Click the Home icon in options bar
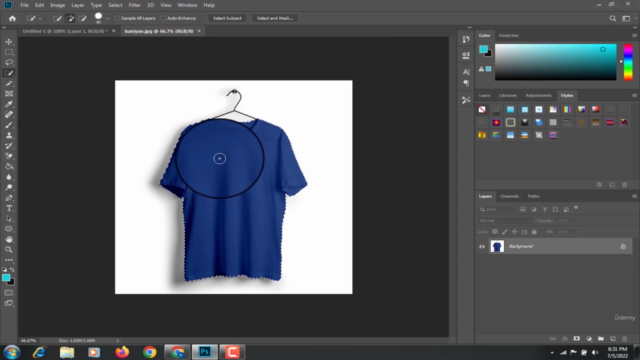Screen dimensions: 640x360 [x=12, y=18]
